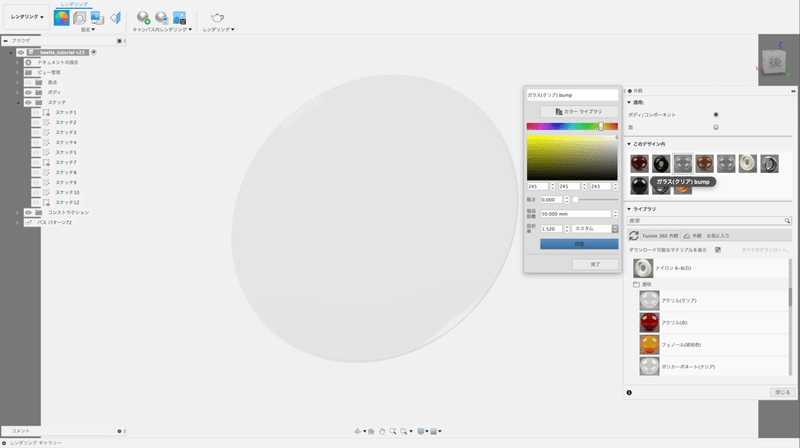Collapse the スケッチ folder tree arrow
Image resolution: width=800 pixels, height=448 pixels.
18,103
